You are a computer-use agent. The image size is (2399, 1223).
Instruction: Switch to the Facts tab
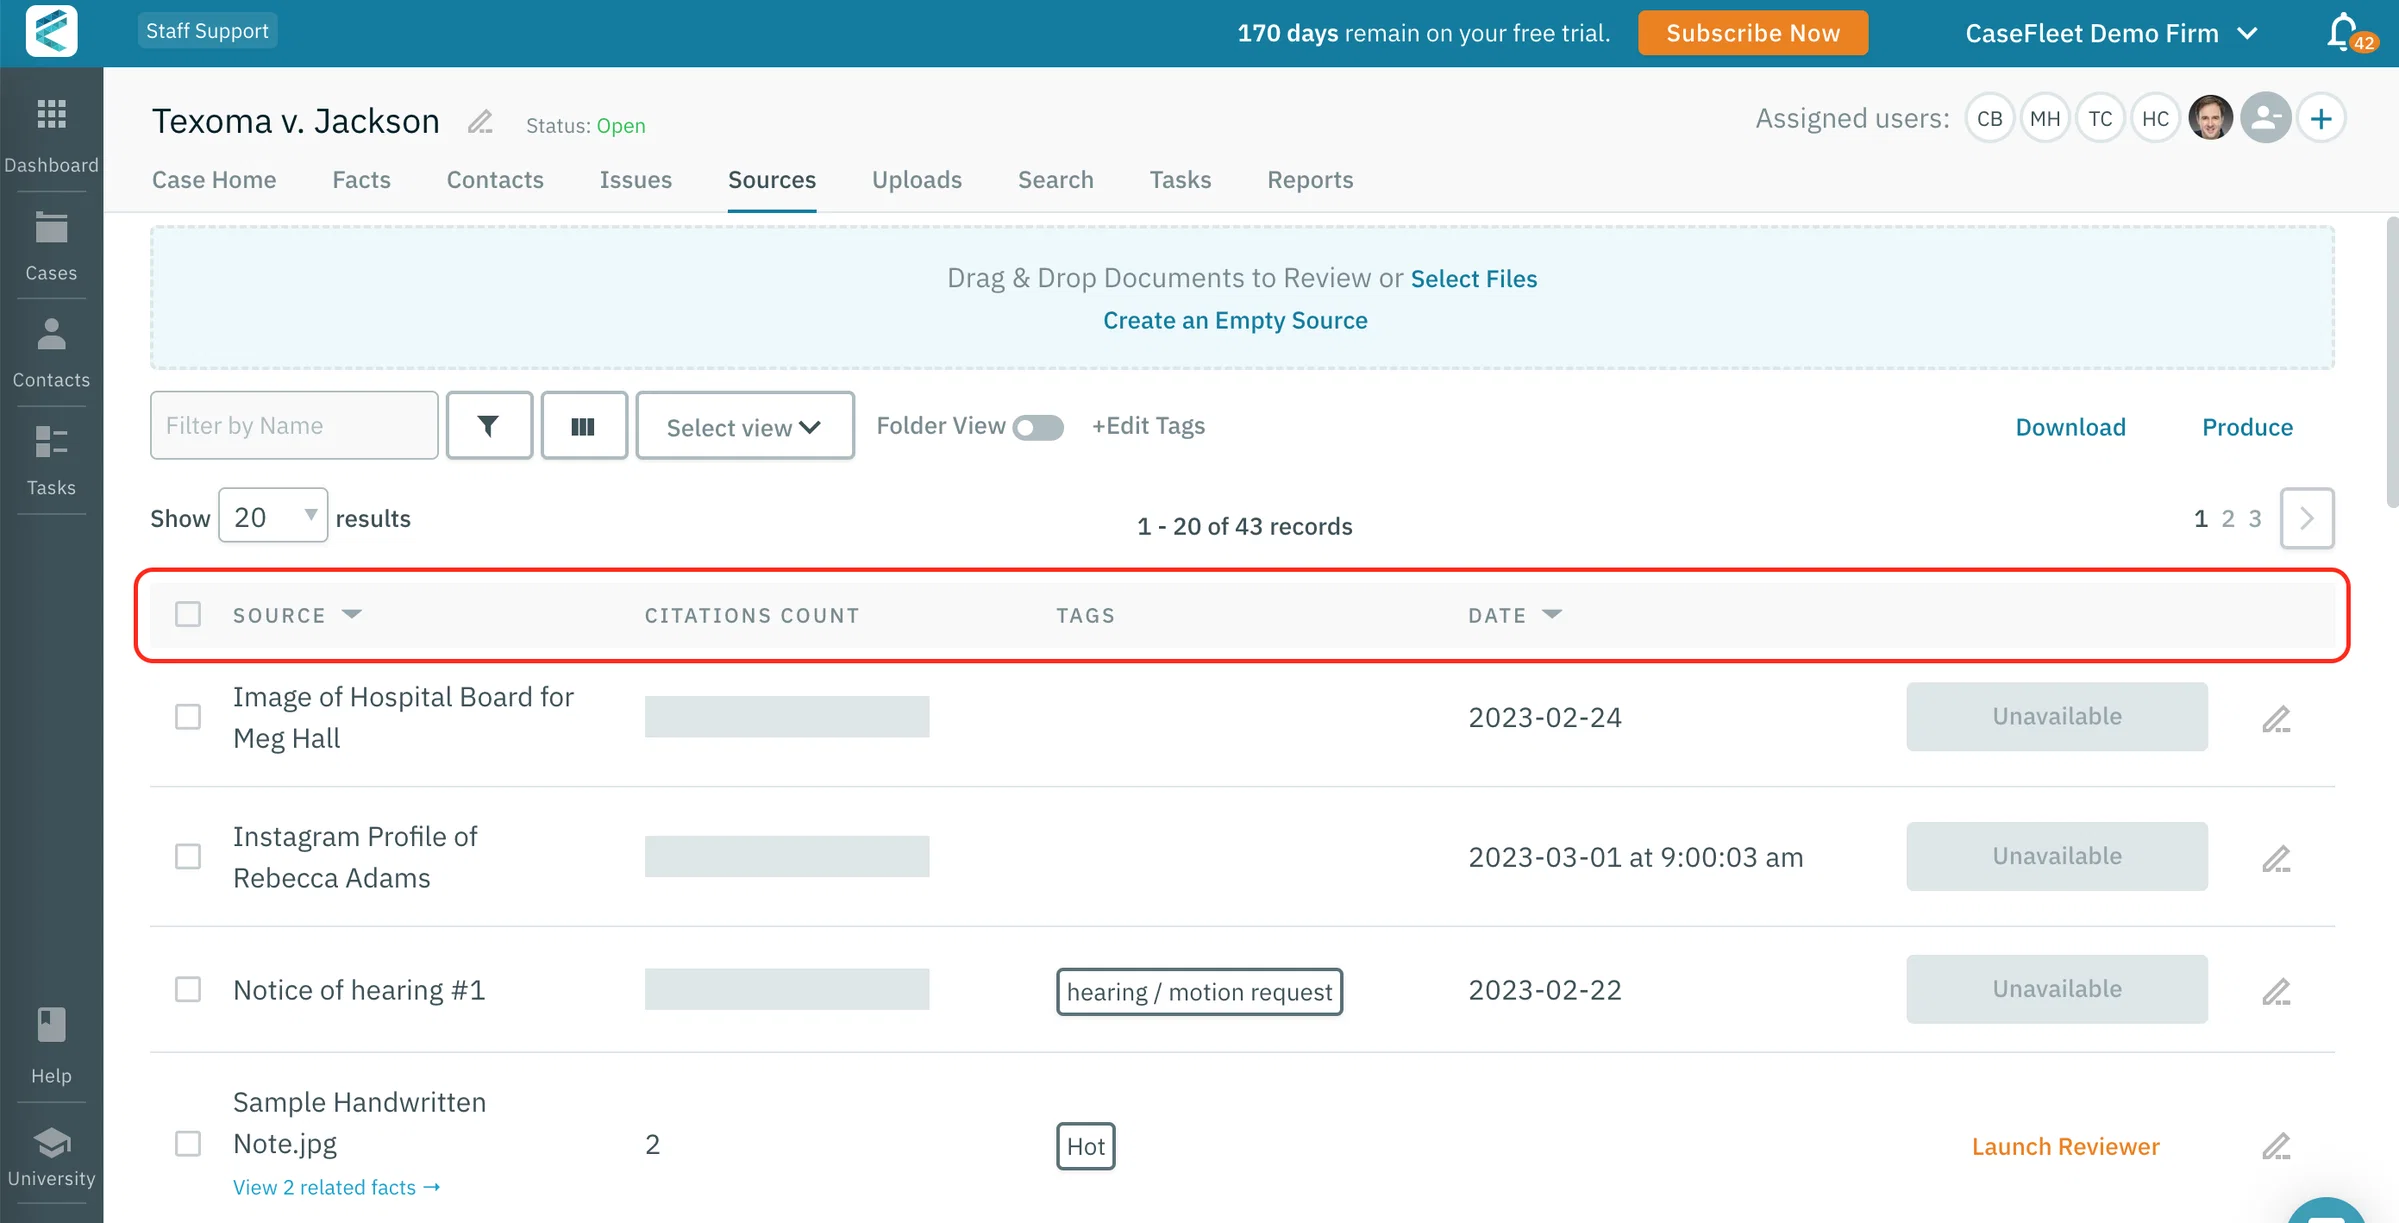(361, 180)
